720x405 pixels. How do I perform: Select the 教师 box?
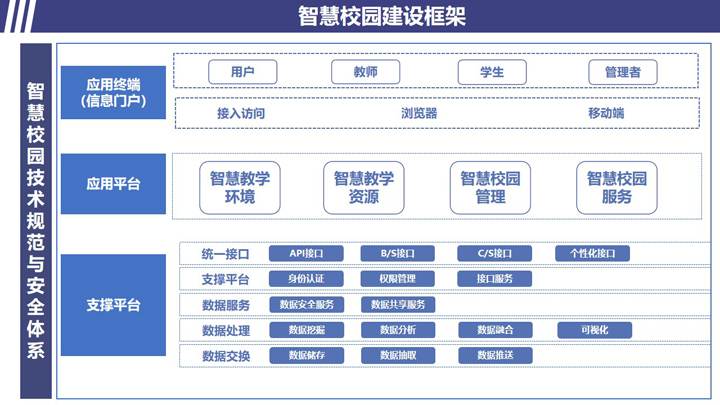(365, 72)
